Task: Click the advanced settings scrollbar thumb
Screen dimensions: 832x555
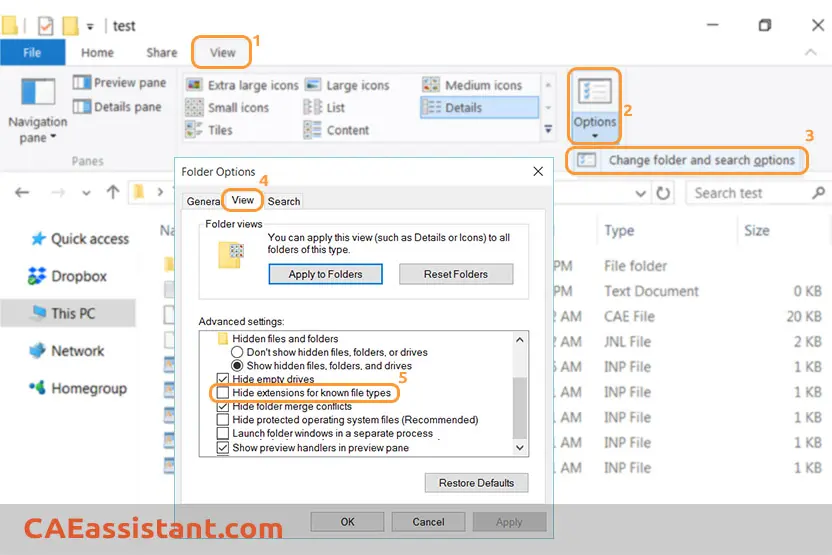Action: pos(520,407)
